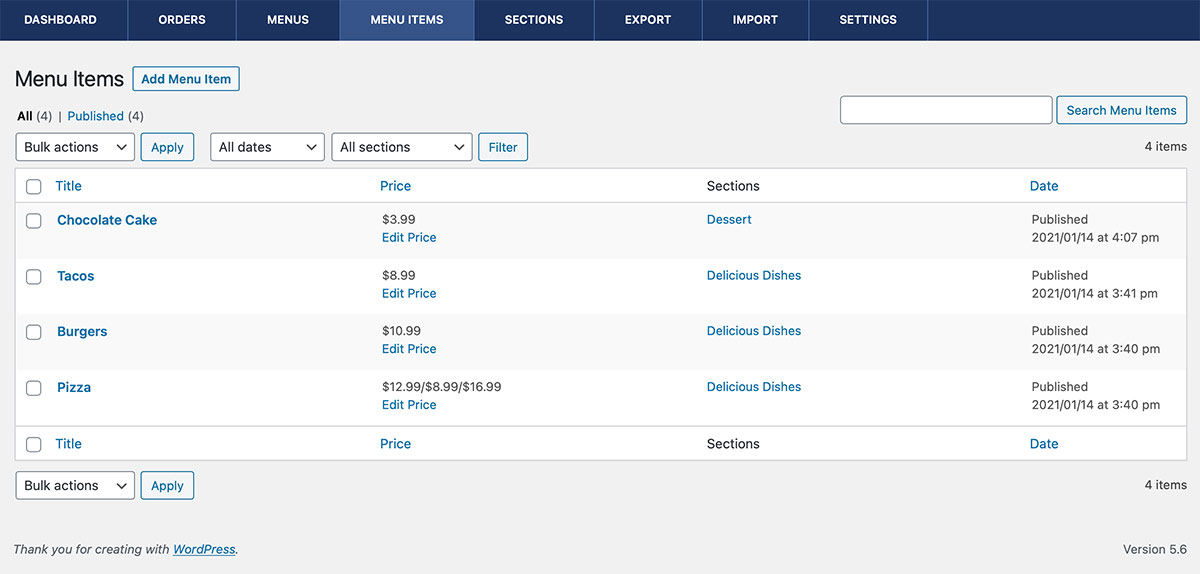The width and height of the screenshot is (1200, 574).
Task: Open the Export tab
Action: click(x=647, y=20)
